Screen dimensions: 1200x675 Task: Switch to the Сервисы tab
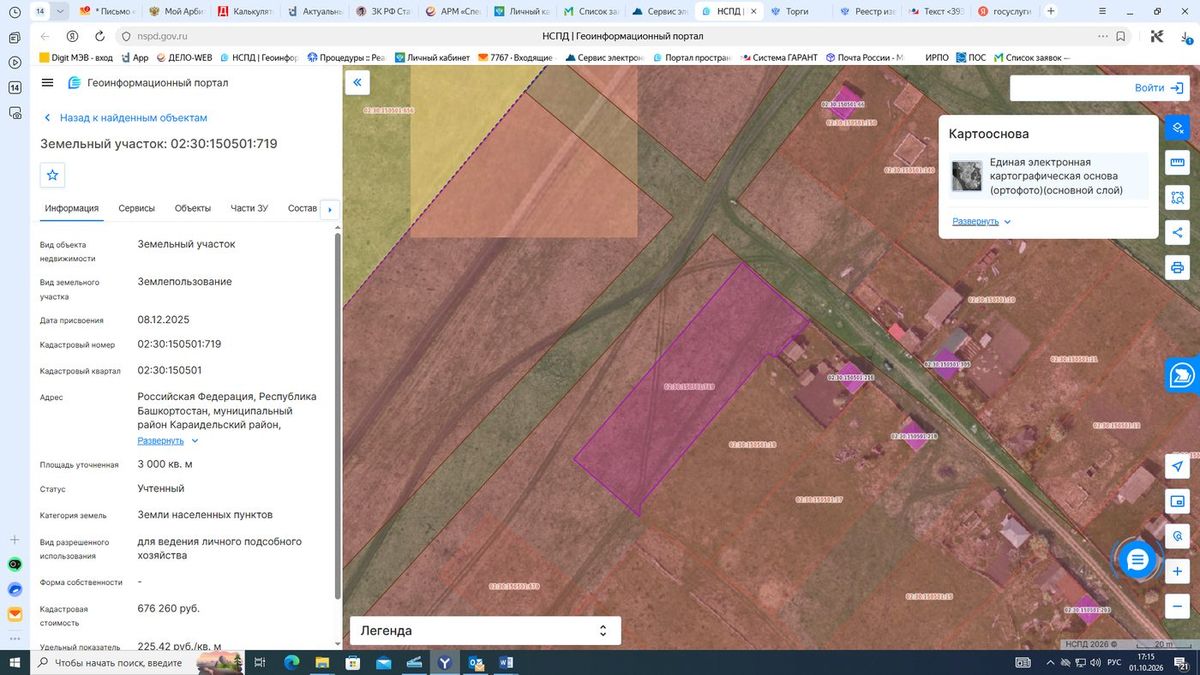tap(137, 208)
